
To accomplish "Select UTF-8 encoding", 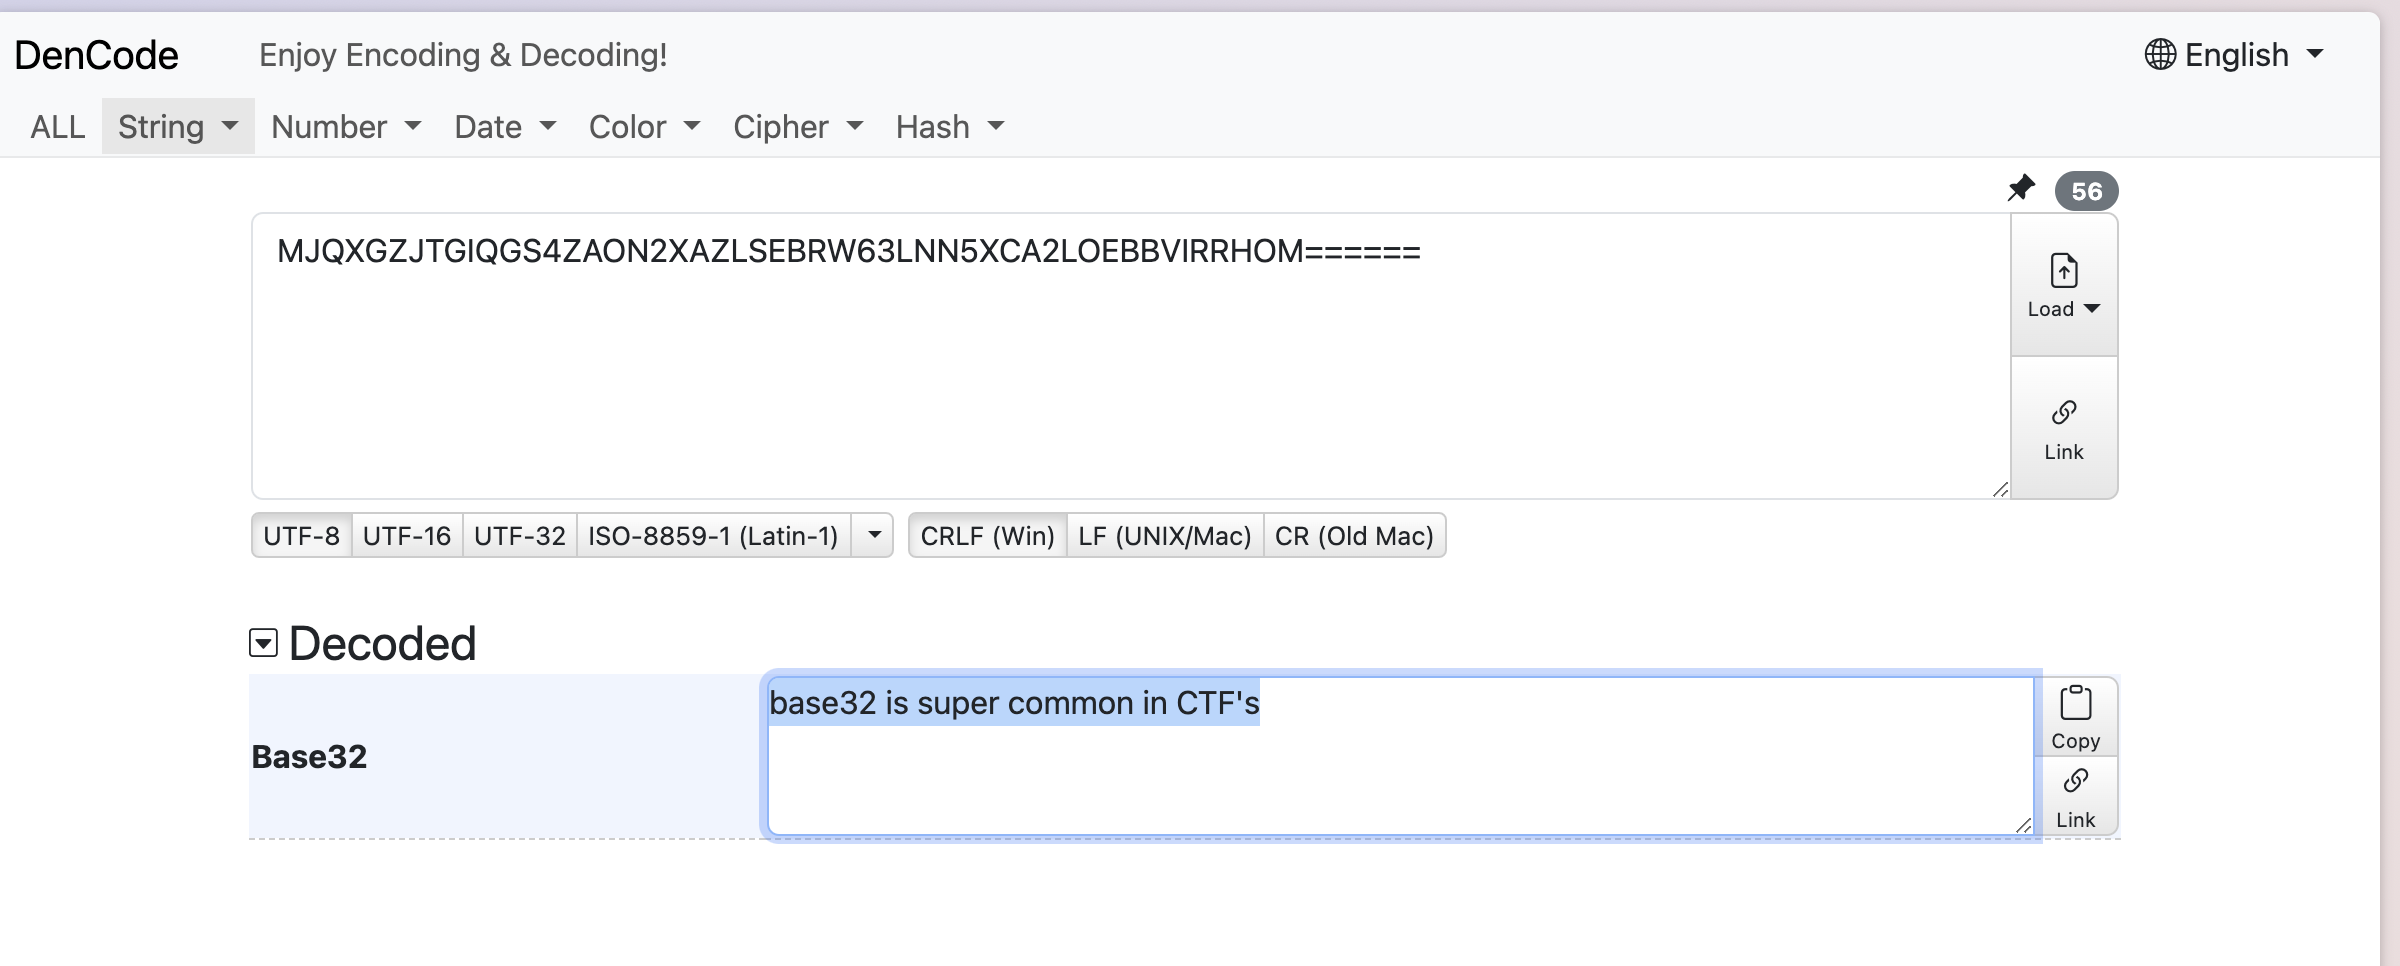I will tap(301, 536).
